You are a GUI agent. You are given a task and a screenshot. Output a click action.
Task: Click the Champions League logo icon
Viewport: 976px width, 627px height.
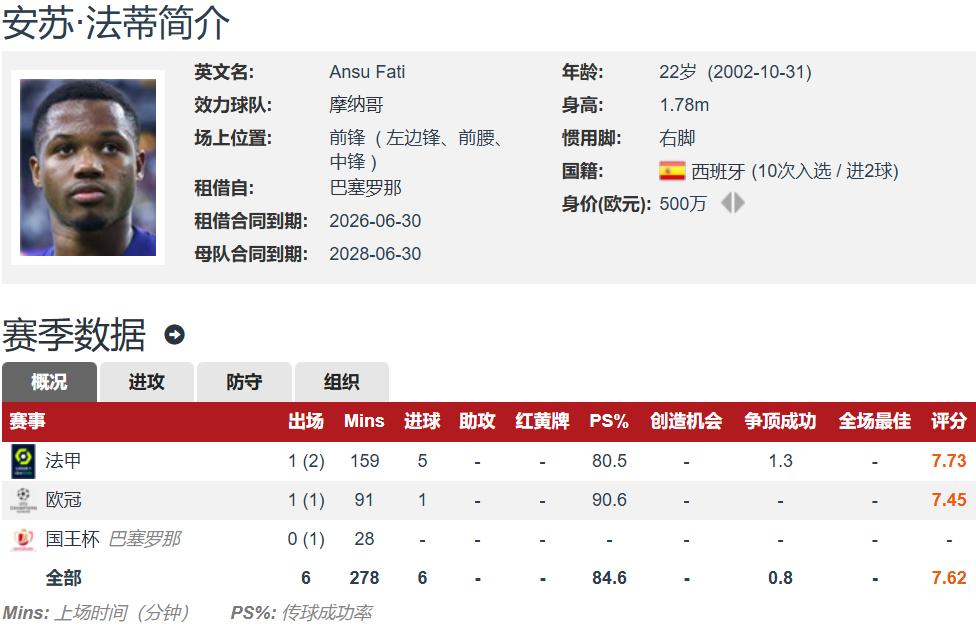coord(23,500)
